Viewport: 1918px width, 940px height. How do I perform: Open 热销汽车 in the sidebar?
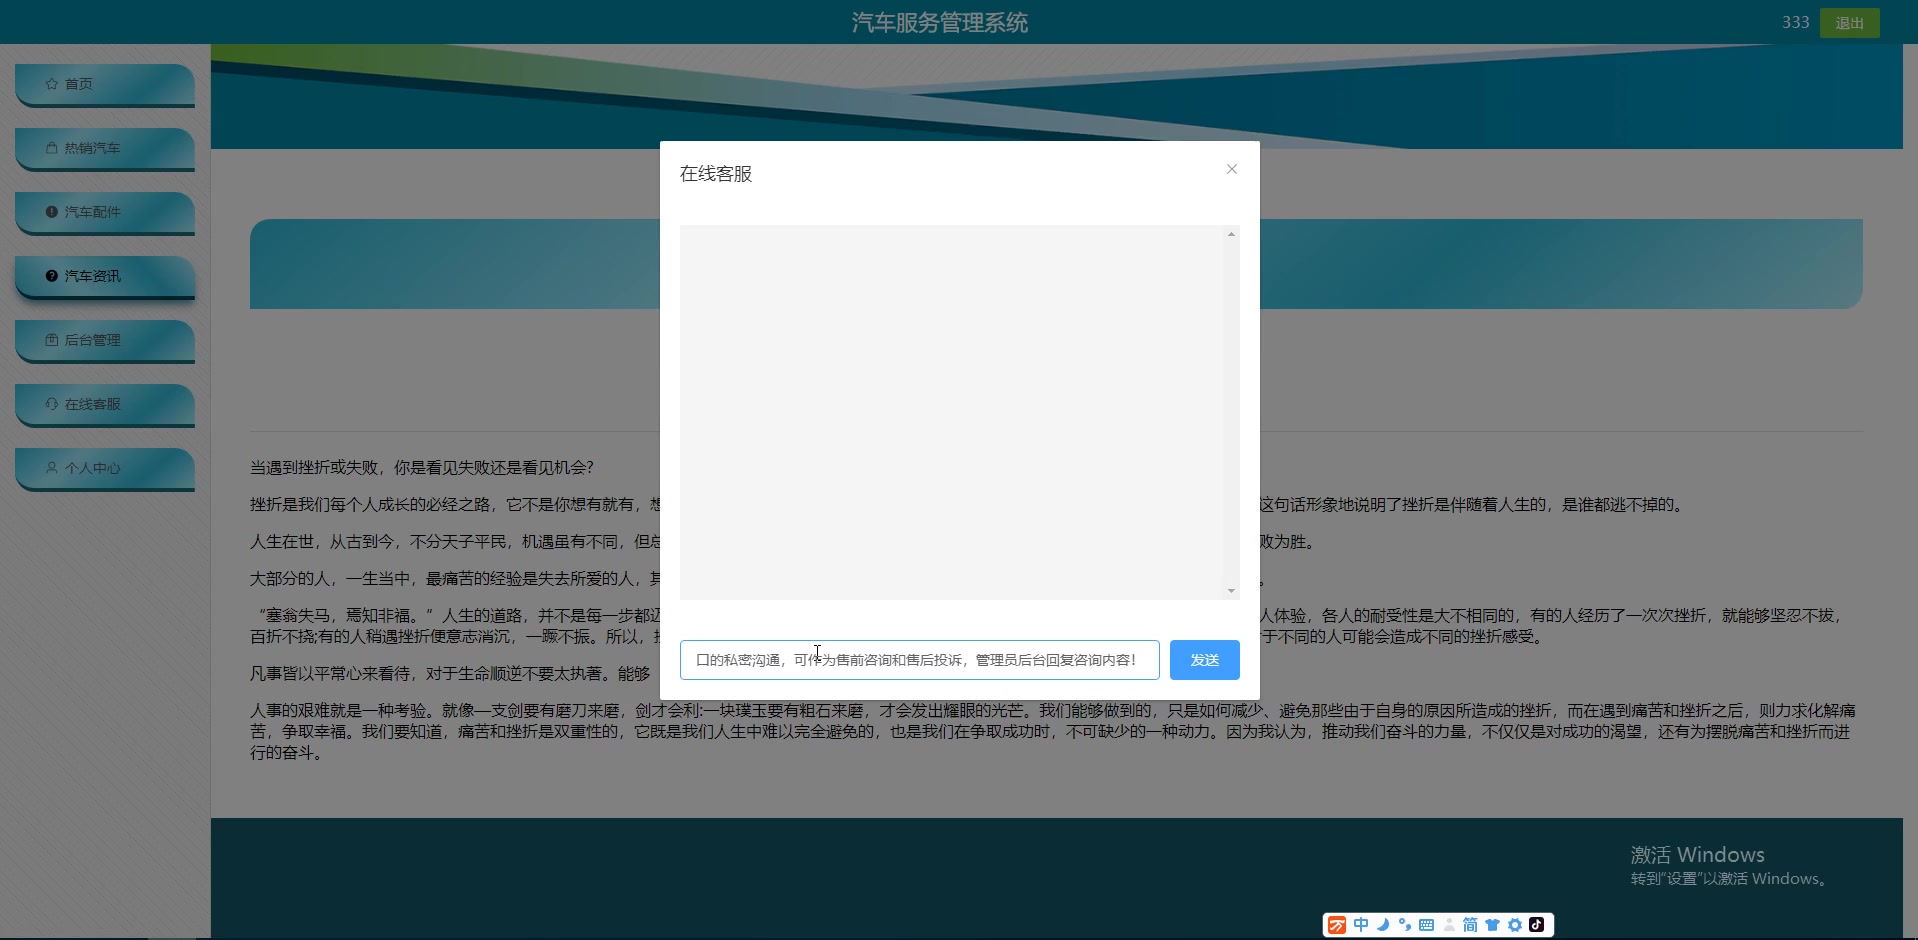(x=105, y=148)
